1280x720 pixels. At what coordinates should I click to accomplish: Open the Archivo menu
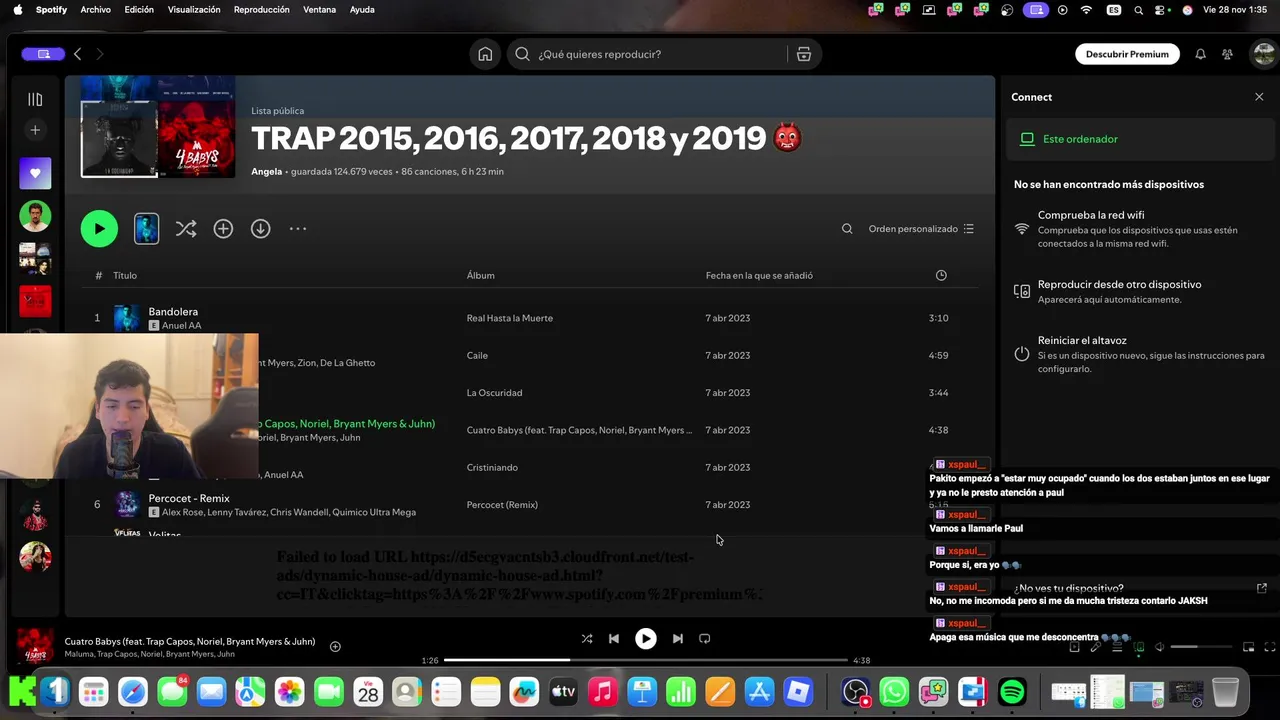pos(95,10)
